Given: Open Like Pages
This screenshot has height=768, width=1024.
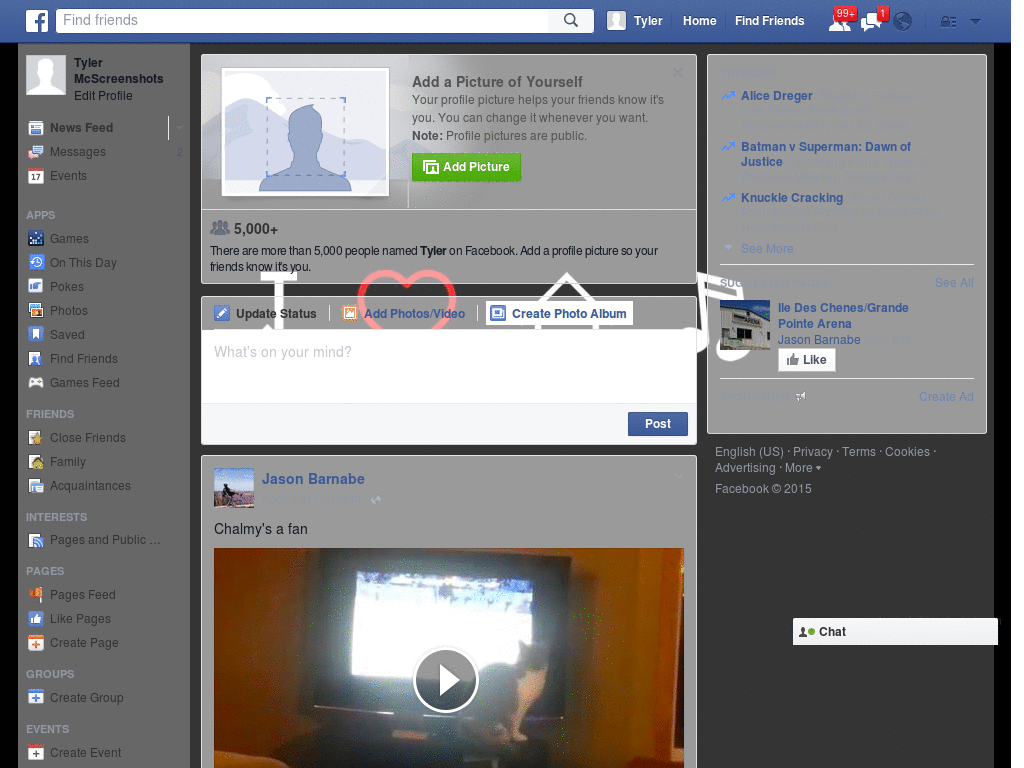Looking at the screenshot, I should tap(80, 618).
